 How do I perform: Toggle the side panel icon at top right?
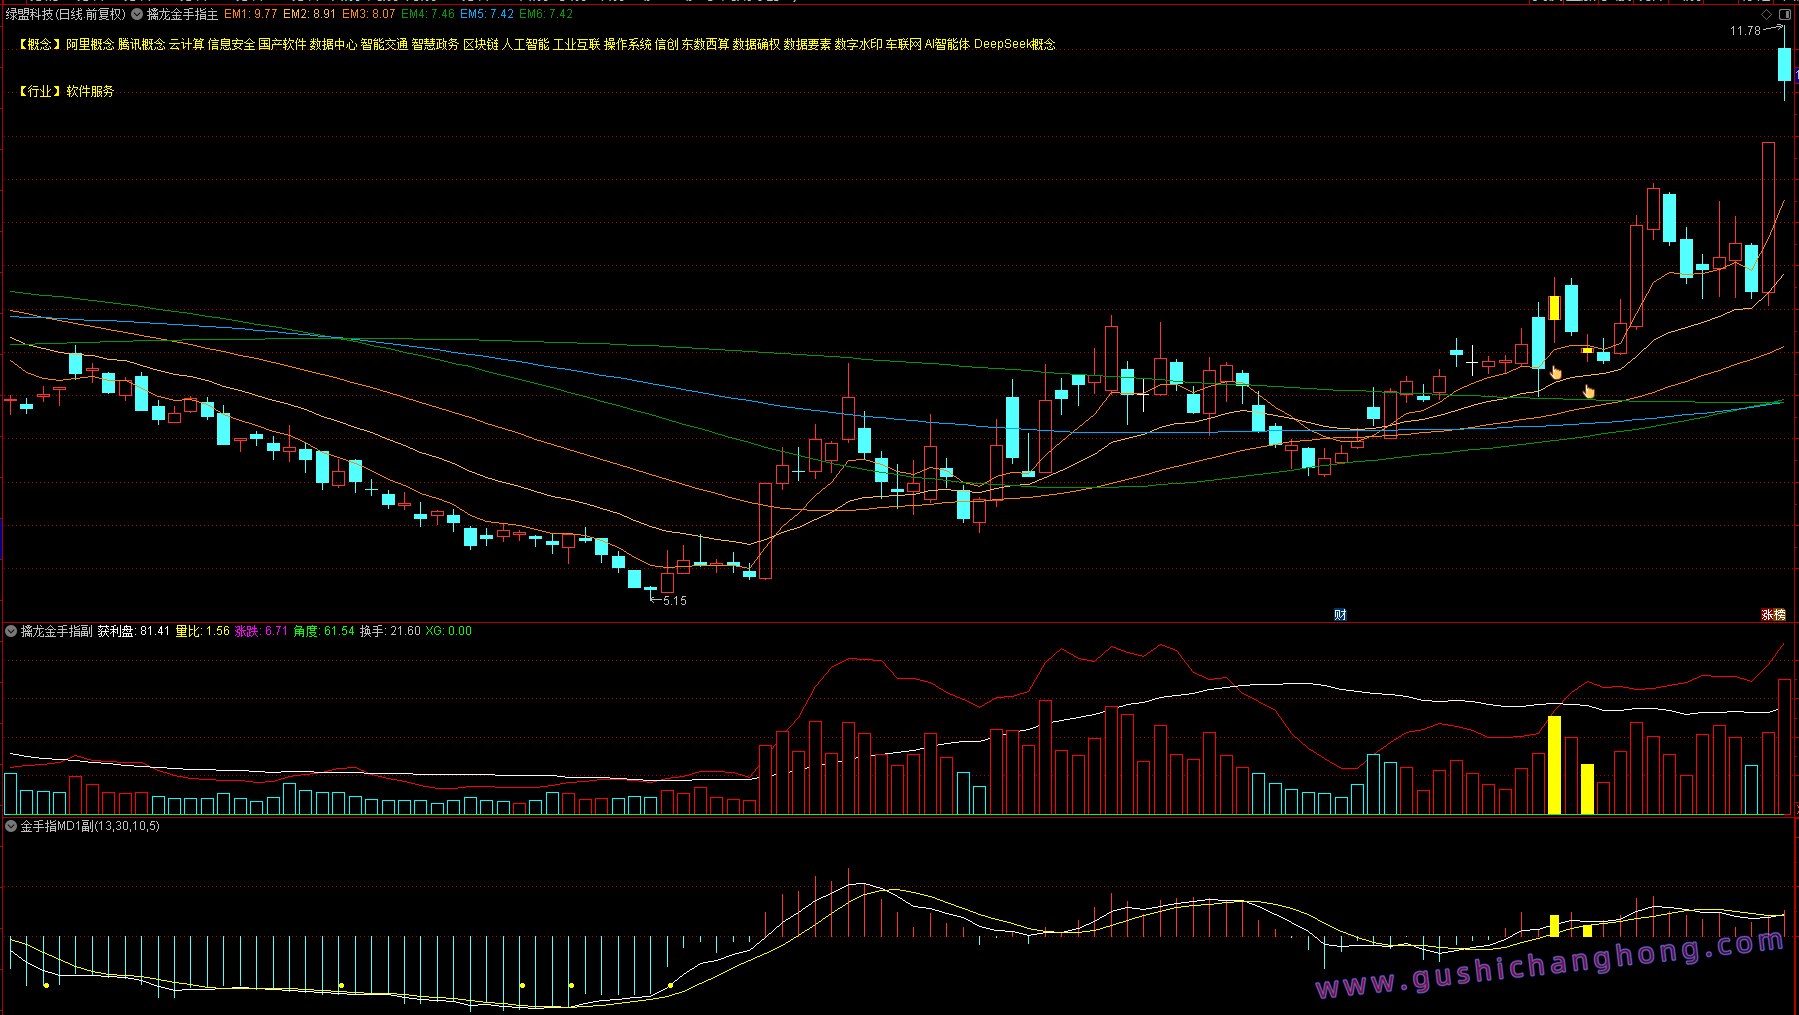tap(1785, 14)
